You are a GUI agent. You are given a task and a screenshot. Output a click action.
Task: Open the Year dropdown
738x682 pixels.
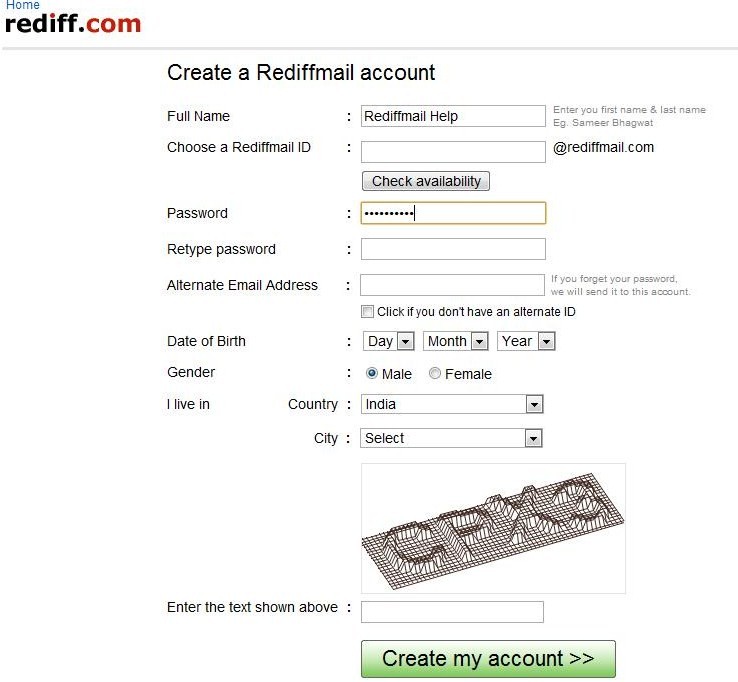pyautogui.click(x=526, y=341)
